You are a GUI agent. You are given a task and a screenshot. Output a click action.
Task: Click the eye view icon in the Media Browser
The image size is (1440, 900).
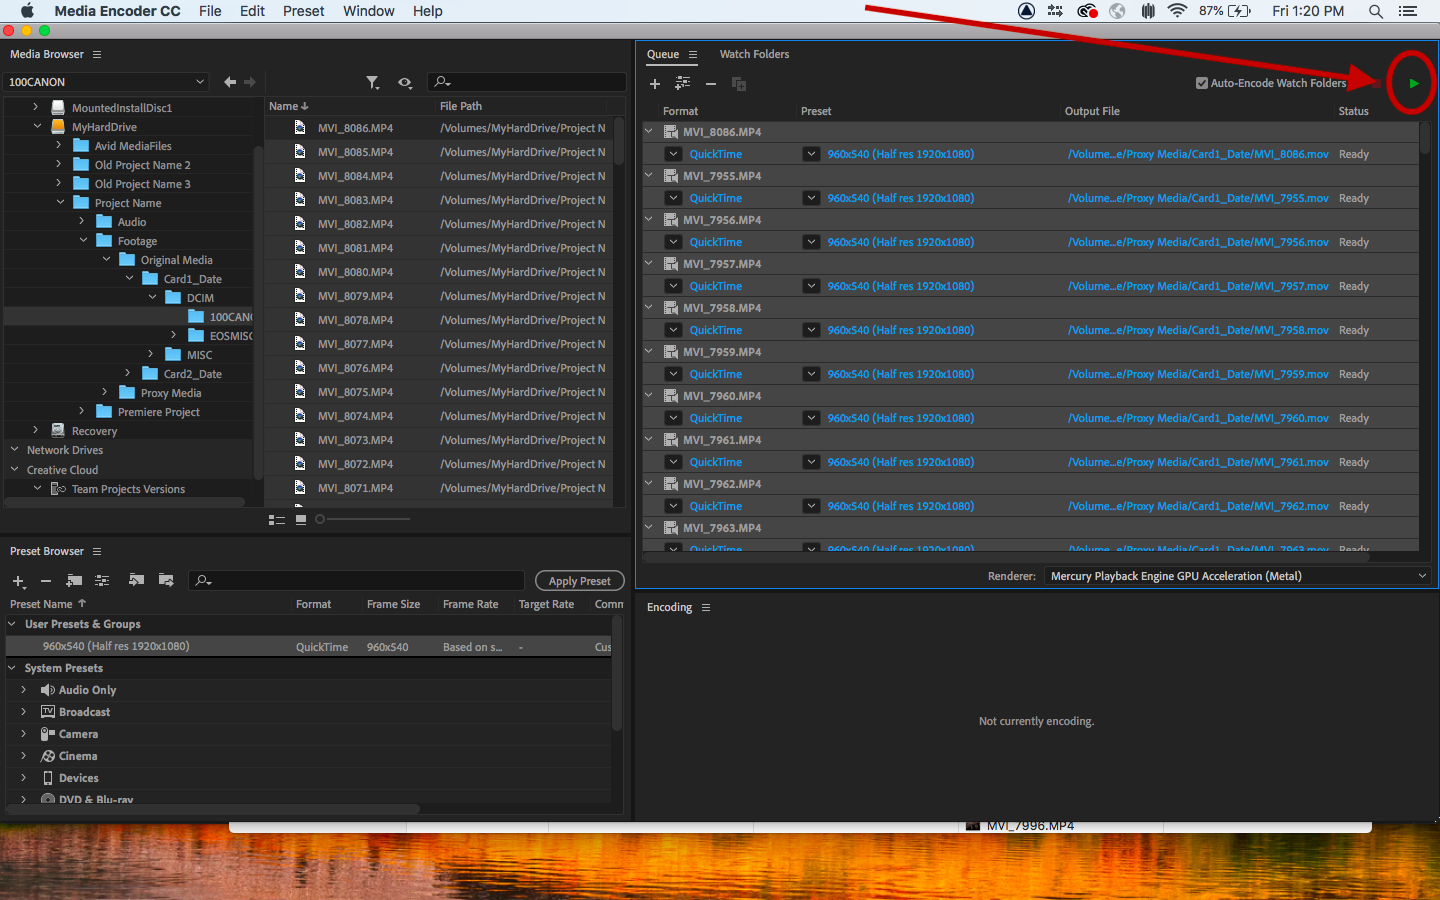pyautogui.click(x=405, y=82)
